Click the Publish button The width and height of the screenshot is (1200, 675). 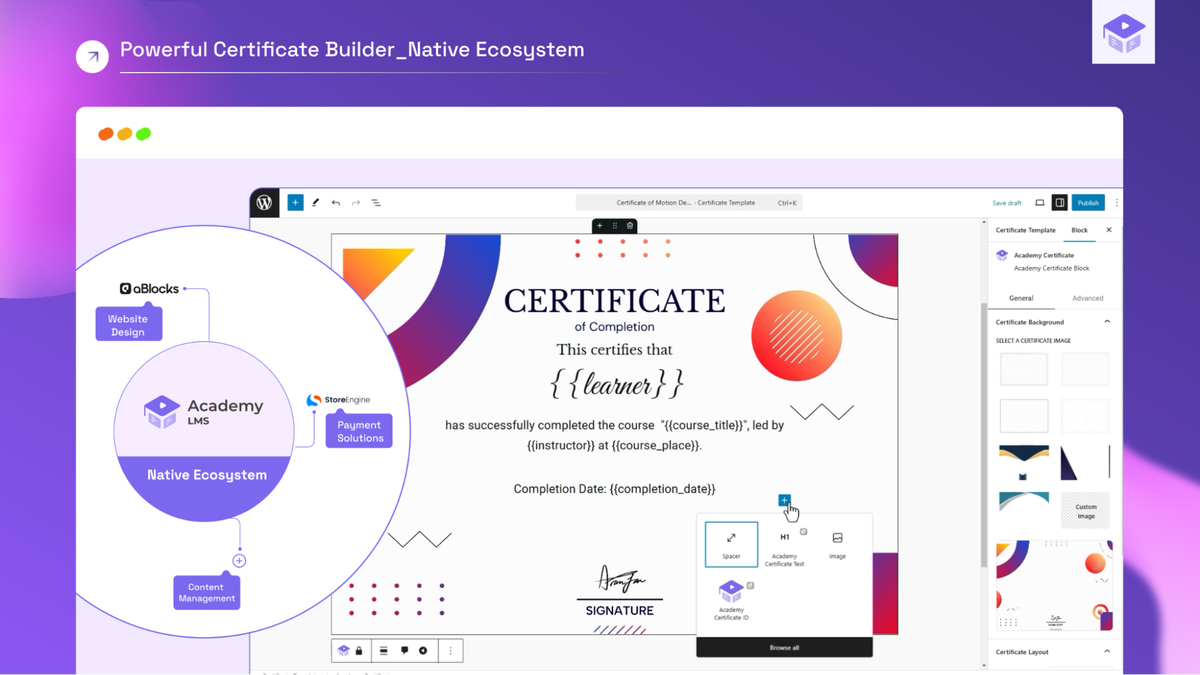point(1088,203)
